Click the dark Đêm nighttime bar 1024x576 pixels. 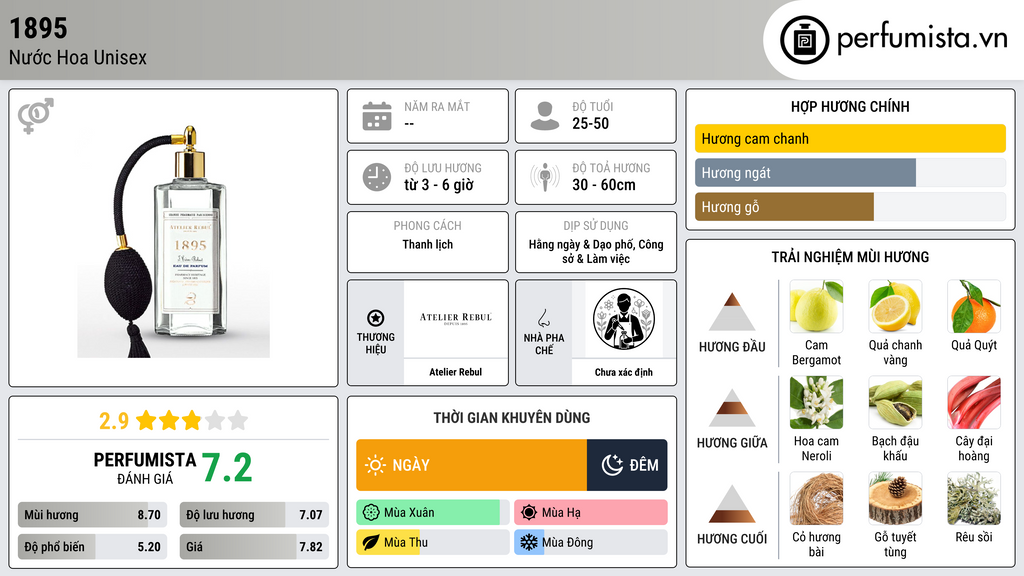(x=627, y=465)
